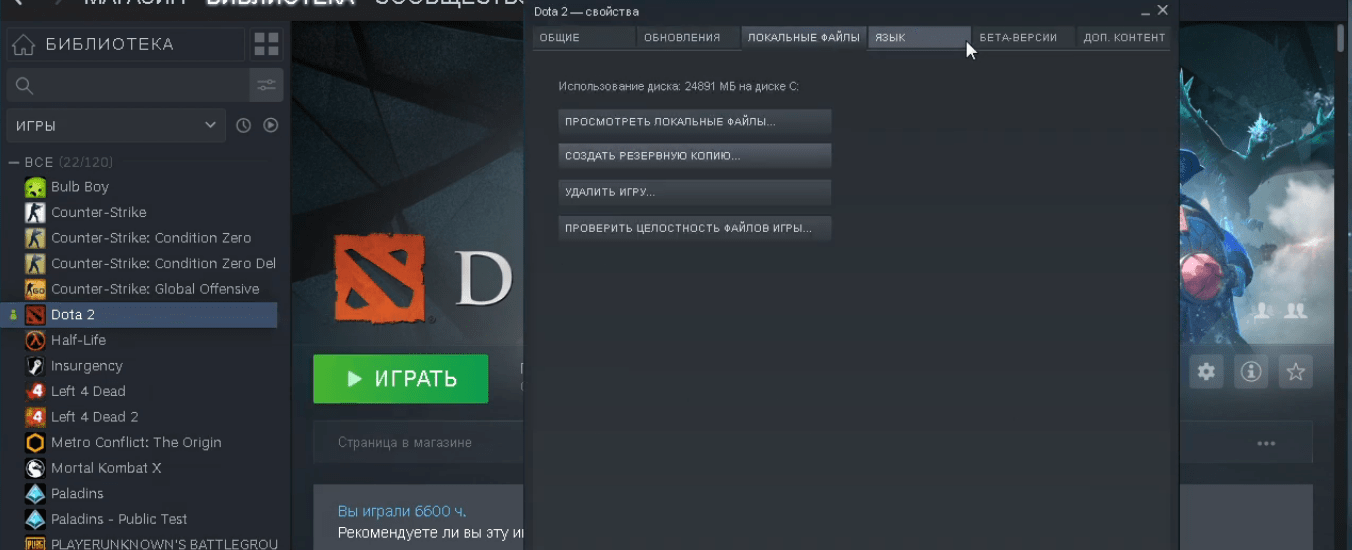Click Counter-Strike: Global Offensive icon
The image size is (1352, 550).
pyautogui.click(x=35, y=289)
